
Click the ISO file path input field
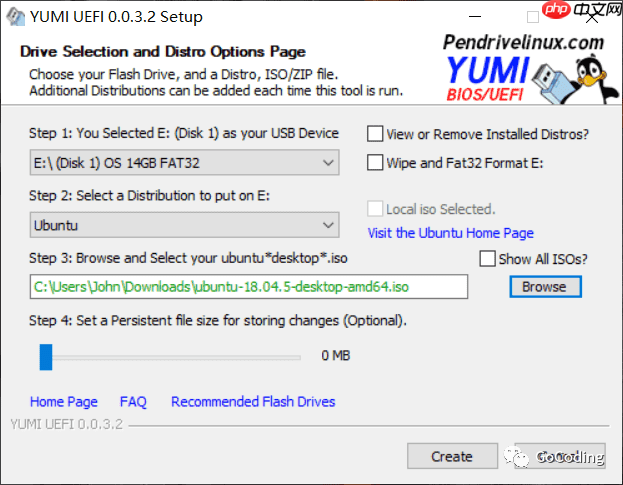(x=249, y=286)
